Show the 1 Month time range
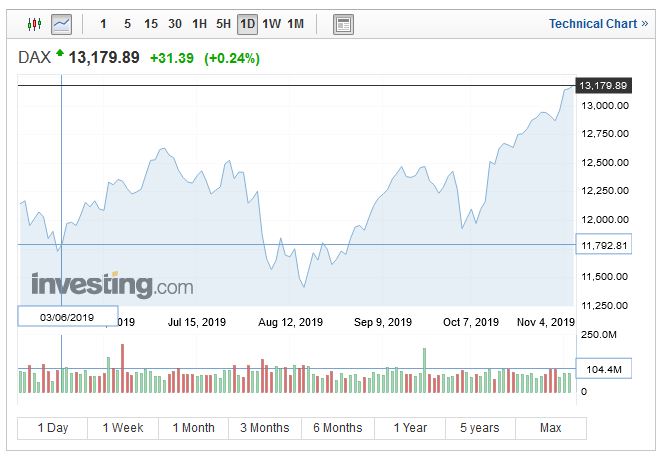 (193, 428)
